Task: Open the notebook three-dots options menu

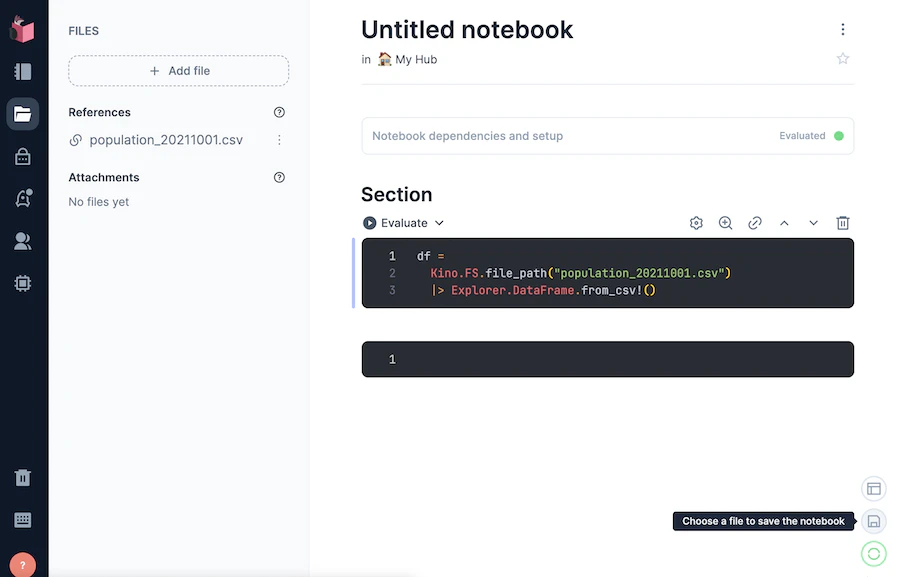Action: click(x=843, y=29)
